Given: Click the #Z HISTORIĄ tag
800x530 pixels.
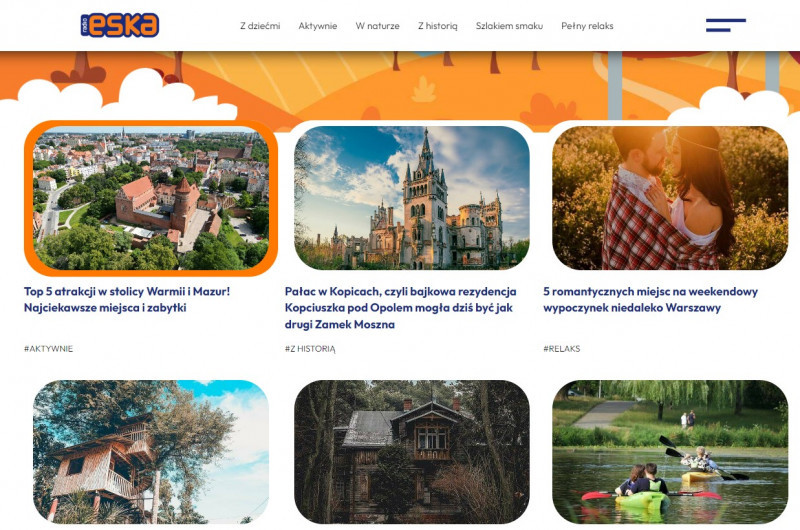Looking at the screenshot, I should coord(310,349).
